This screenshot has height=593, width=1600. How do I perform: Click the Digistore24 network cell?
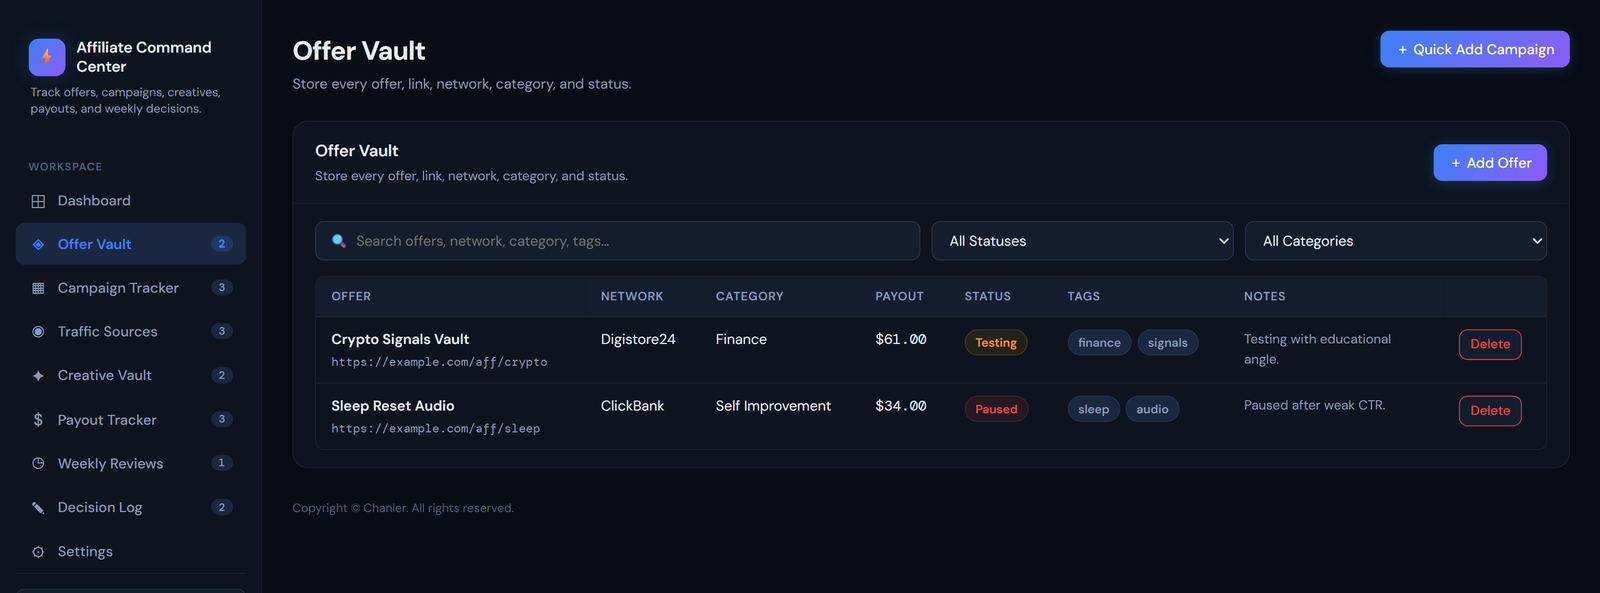[638, 340]
